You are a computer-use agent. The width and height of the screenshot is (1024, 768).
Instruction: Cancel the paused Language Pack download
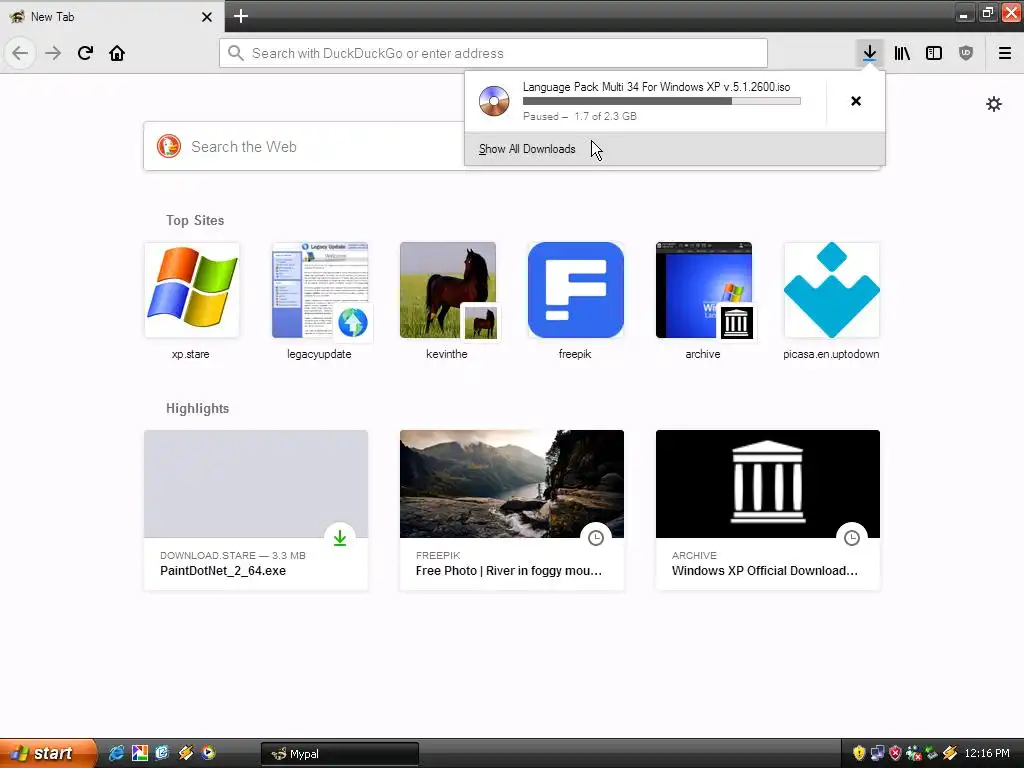856,101
